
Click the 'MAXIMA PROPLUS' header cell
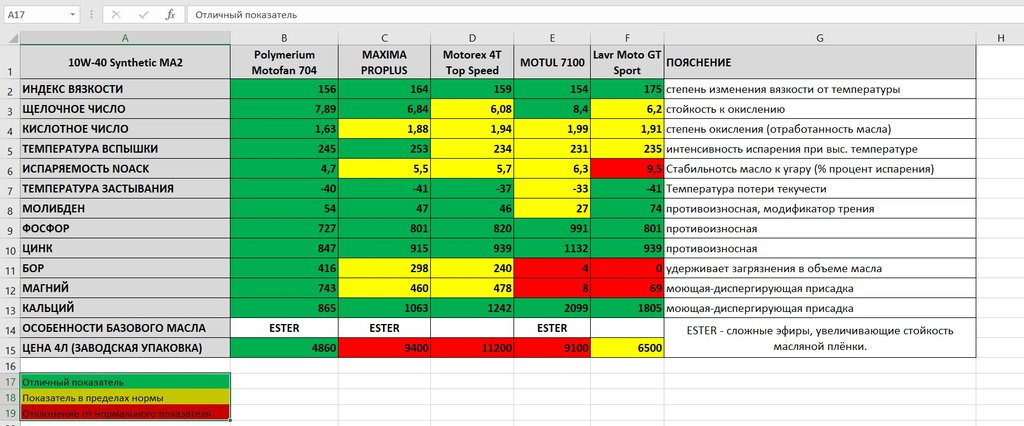click(384, 62)
